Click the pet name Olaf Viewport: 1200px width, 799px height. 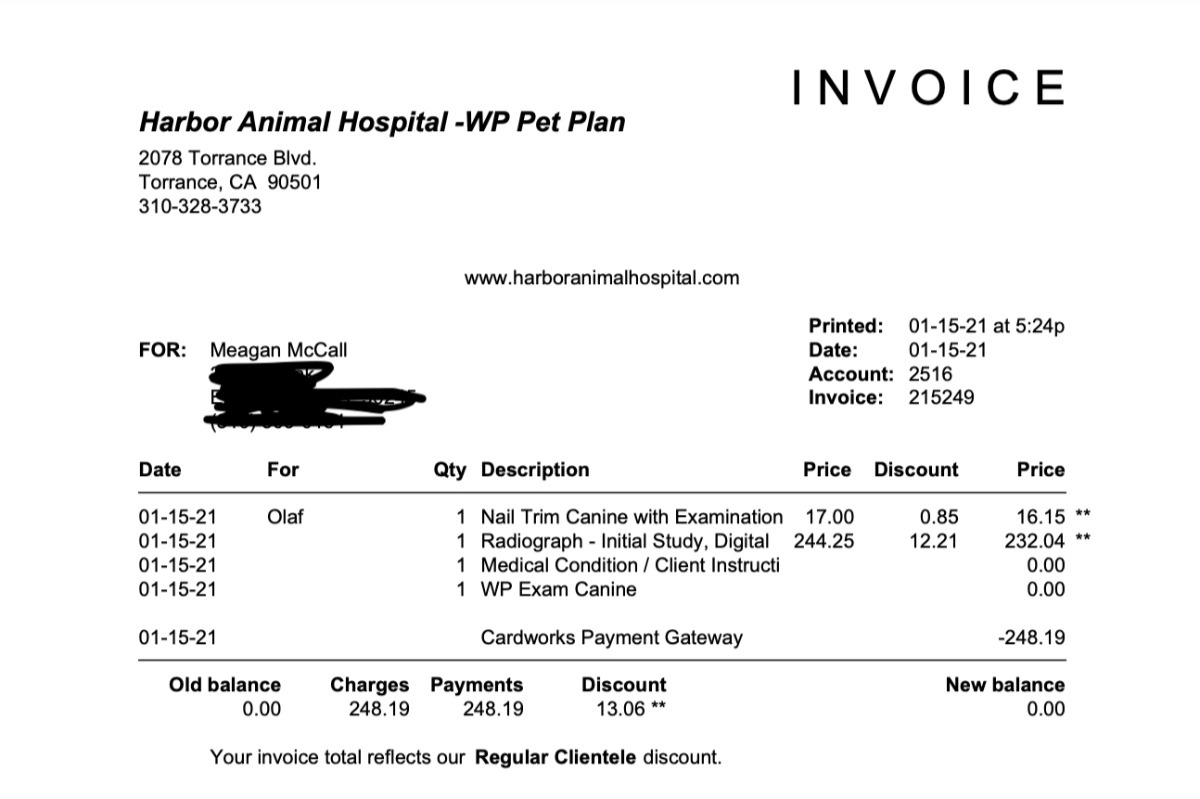(285, 517)
